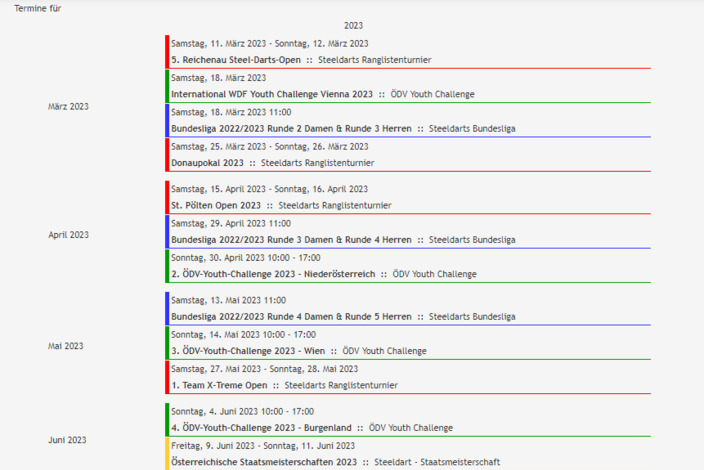
Task: Select the date Samstag, 13. Mai 2023 11:00
Action: (228, 300)
